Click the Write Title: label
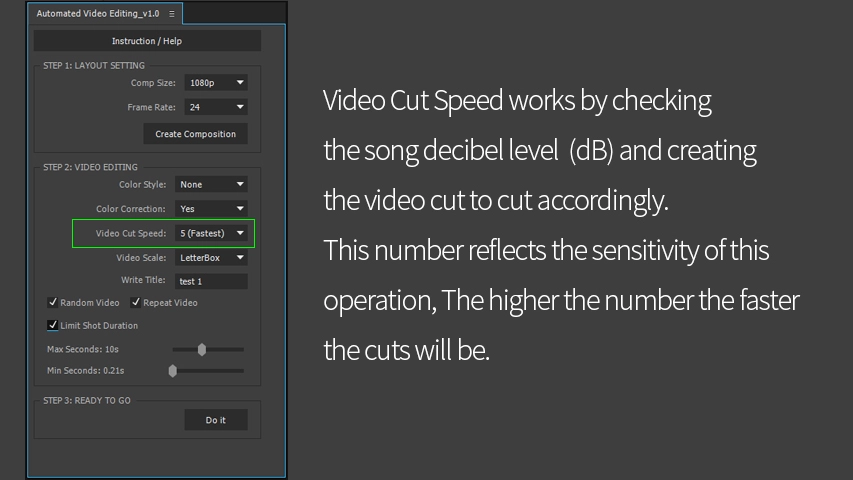The image size is (853, 480). 143,280
